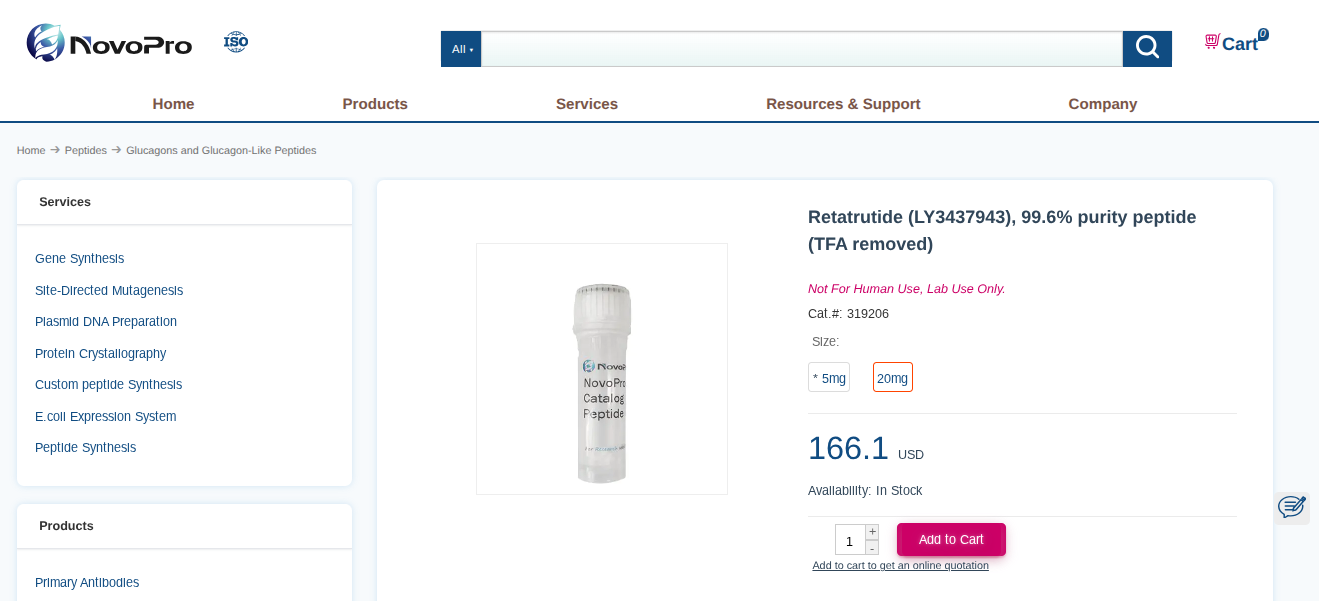Select the 5mg size option
The width and height of the screenshot is (1319, 601).
coord(829,378)
